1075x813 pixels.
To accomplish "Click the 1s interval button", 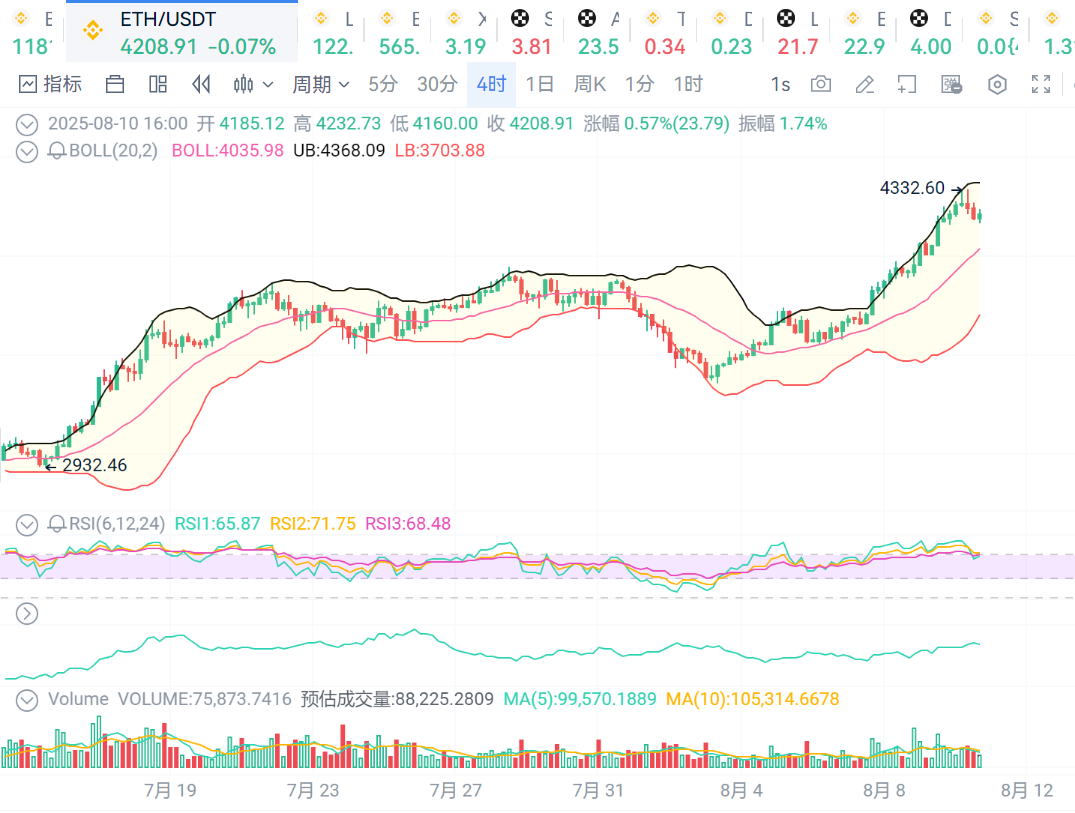I will 780,84.
